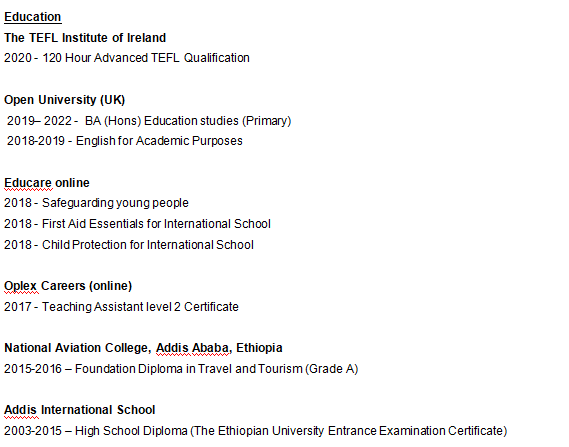Click the Foundation Diploma in Travel and Tourism line
This screenshot has height=447, width=569.
[x=181, y=369]
